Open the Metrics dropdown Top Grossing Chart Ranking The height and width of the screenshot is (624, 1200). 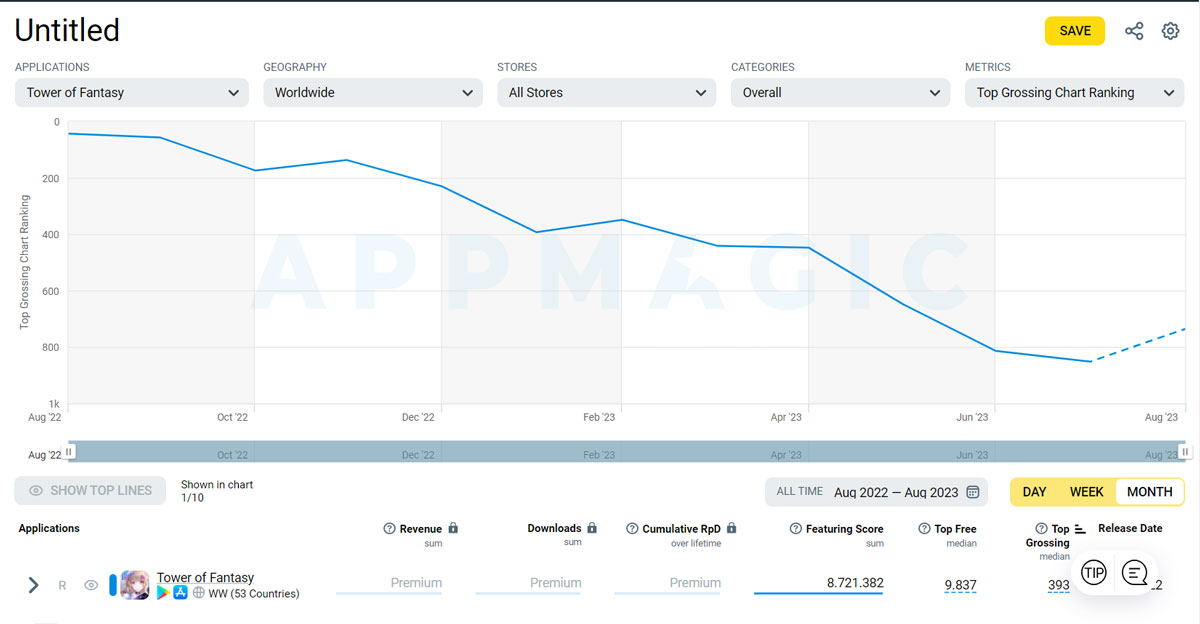click(1075, 92)
